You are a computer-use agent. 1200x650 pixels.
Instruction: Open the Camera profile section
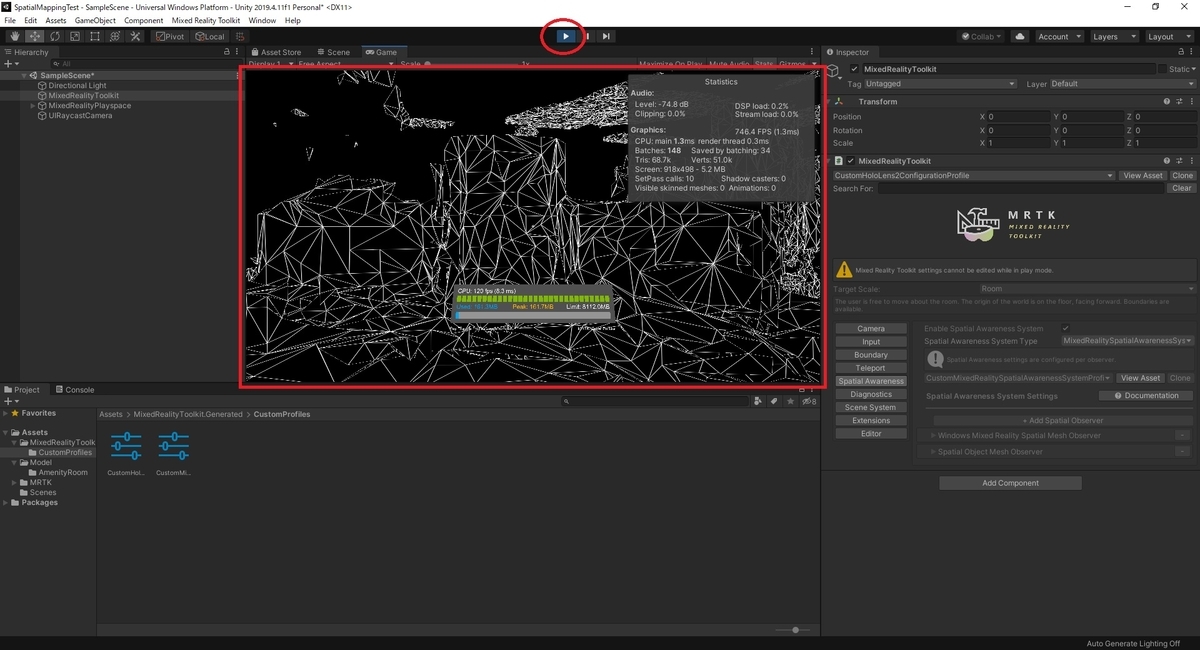(x=871, y=329)
